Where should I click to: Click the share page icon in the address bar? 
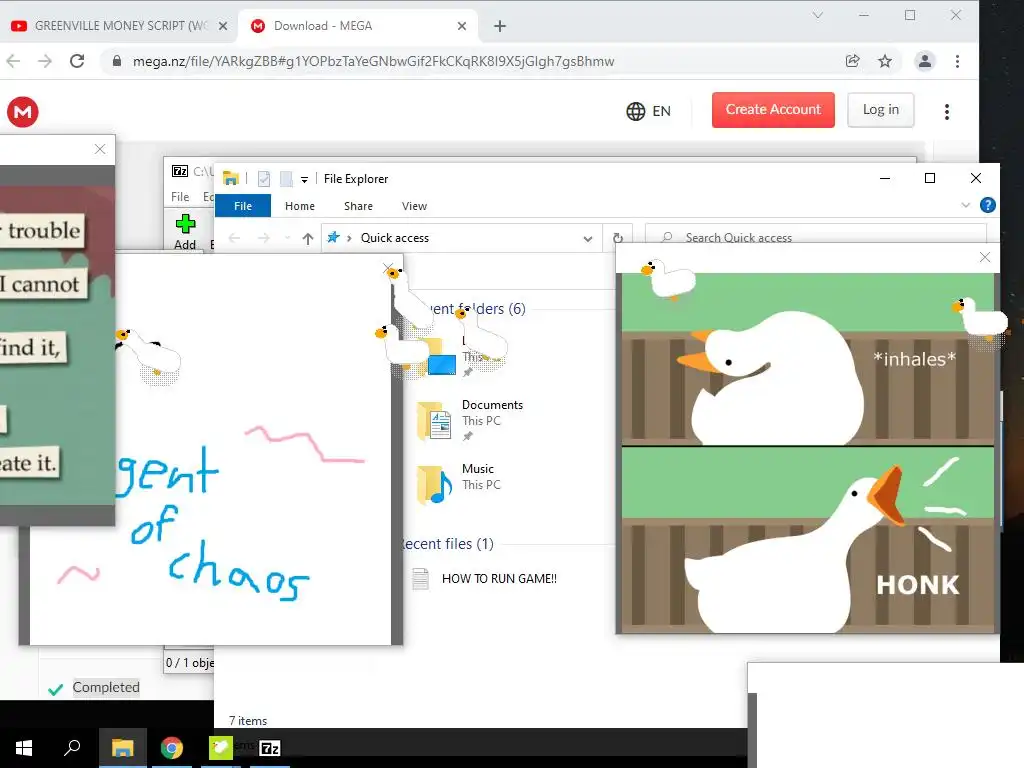[x=852, y=61]
